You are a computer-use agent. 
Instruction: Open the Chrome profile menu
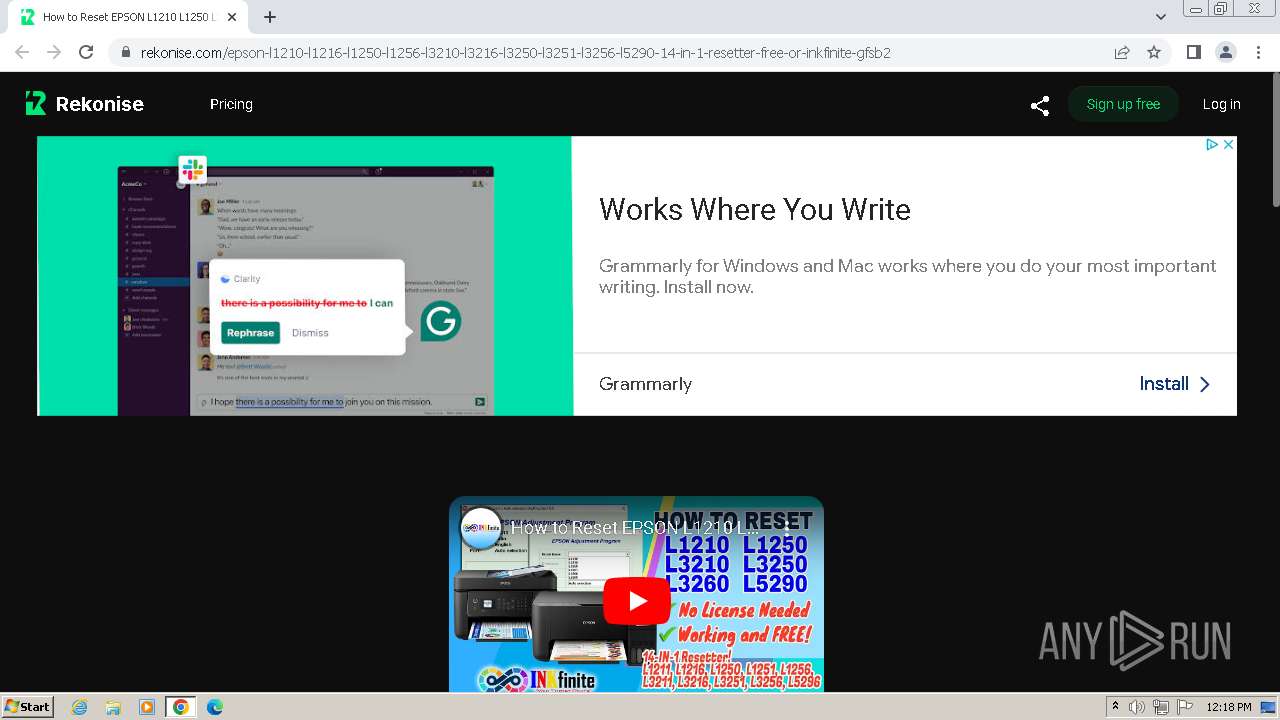1225,52
